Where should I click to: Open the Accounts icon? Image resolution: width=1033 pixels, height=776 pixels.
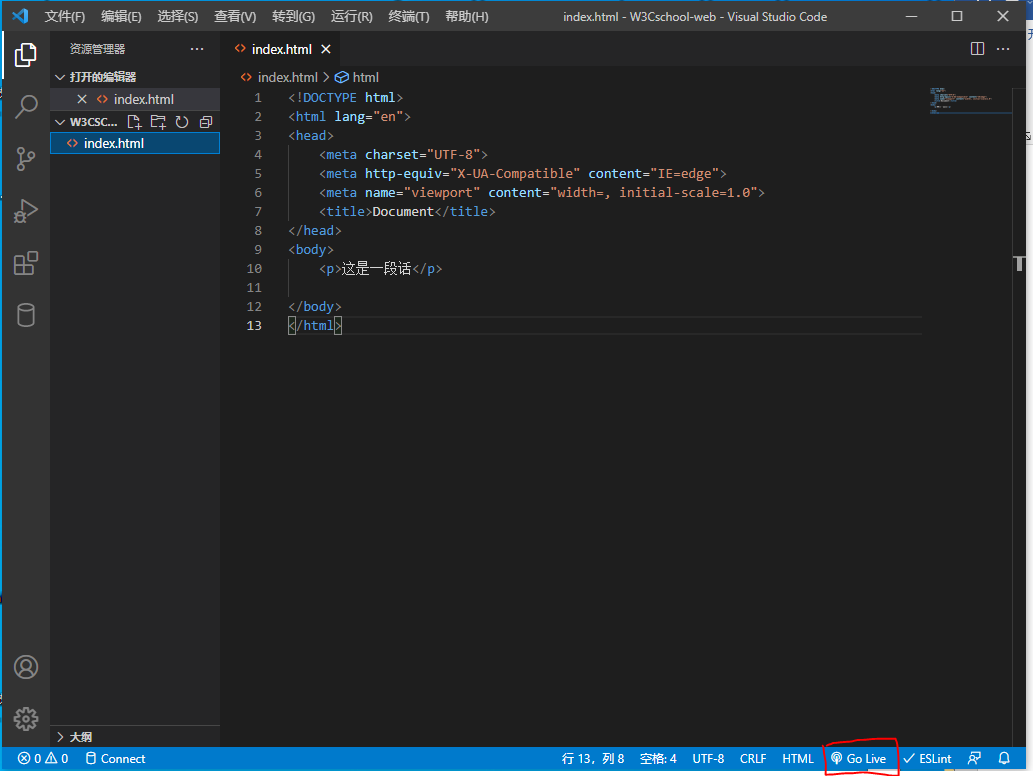pos(26,667)
